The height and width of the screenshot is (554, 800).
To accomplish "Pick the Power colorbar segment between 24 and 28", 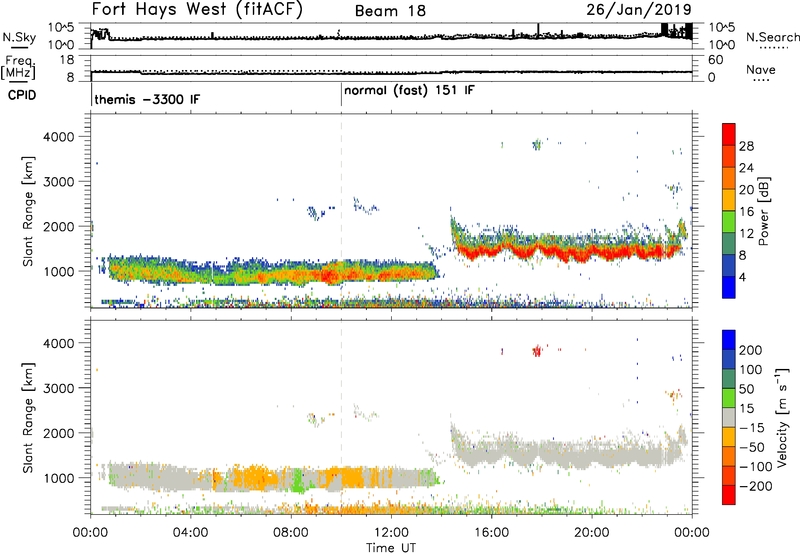I will point(729,156).
